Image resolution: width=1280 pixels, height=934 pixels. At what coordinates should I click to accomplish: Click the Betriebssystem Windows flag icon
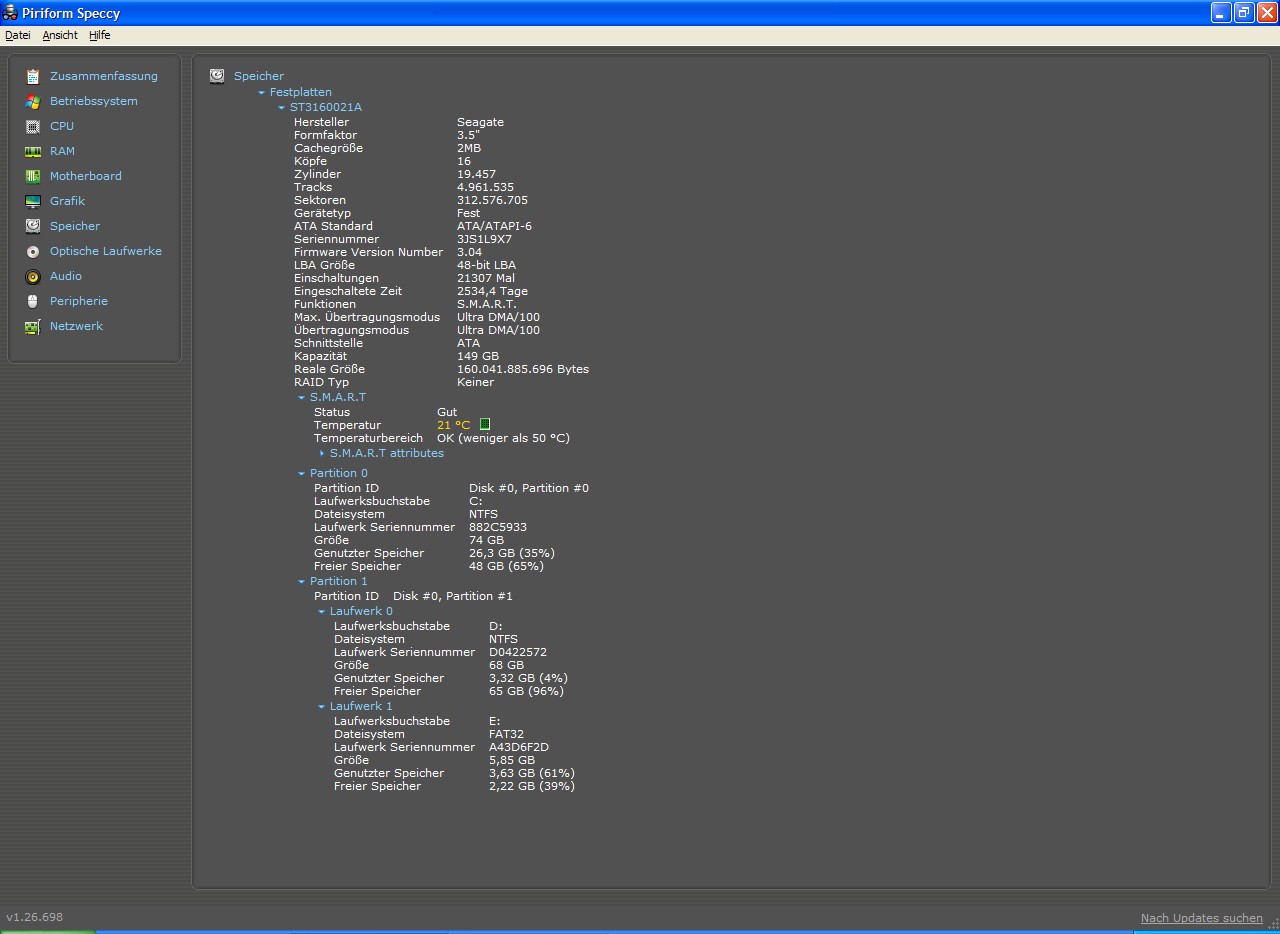tap(33, 101)
